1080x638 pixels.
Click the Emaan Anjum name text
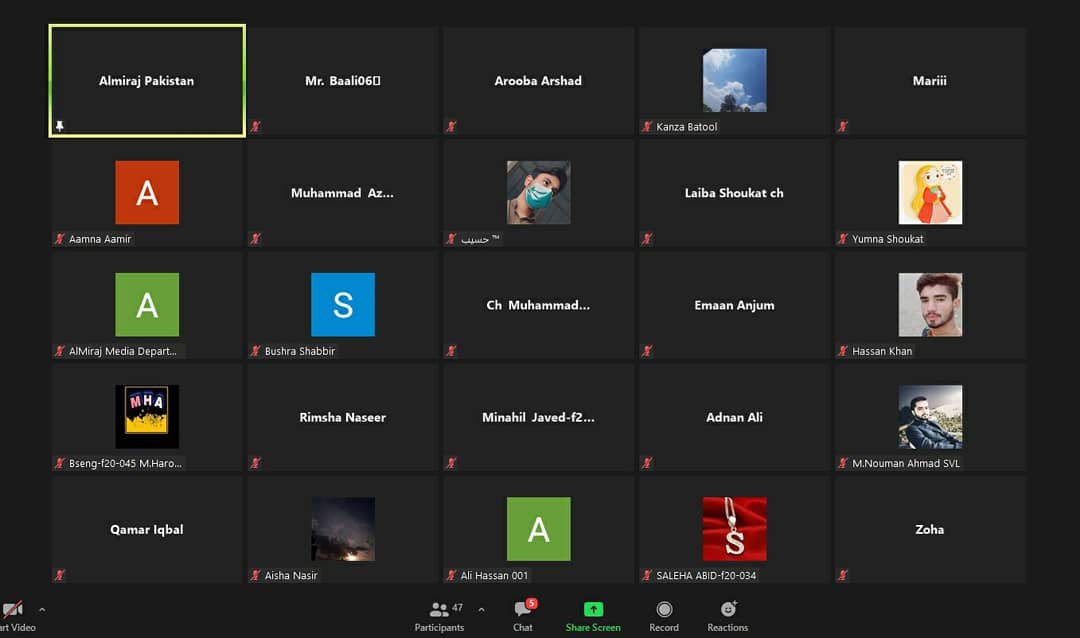click(x=734, y=305)
